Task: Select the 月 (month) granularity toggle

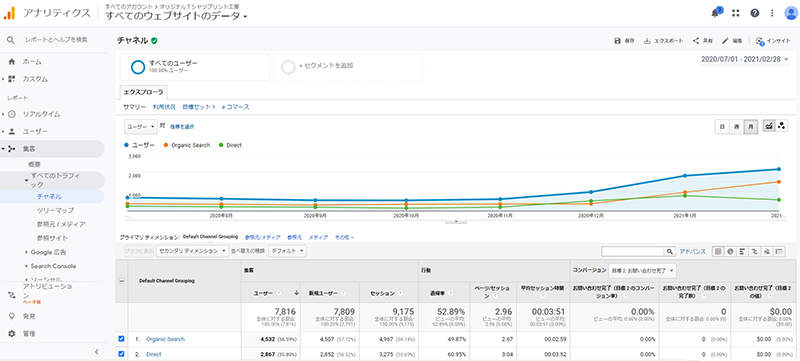Action: coord(751,126)
